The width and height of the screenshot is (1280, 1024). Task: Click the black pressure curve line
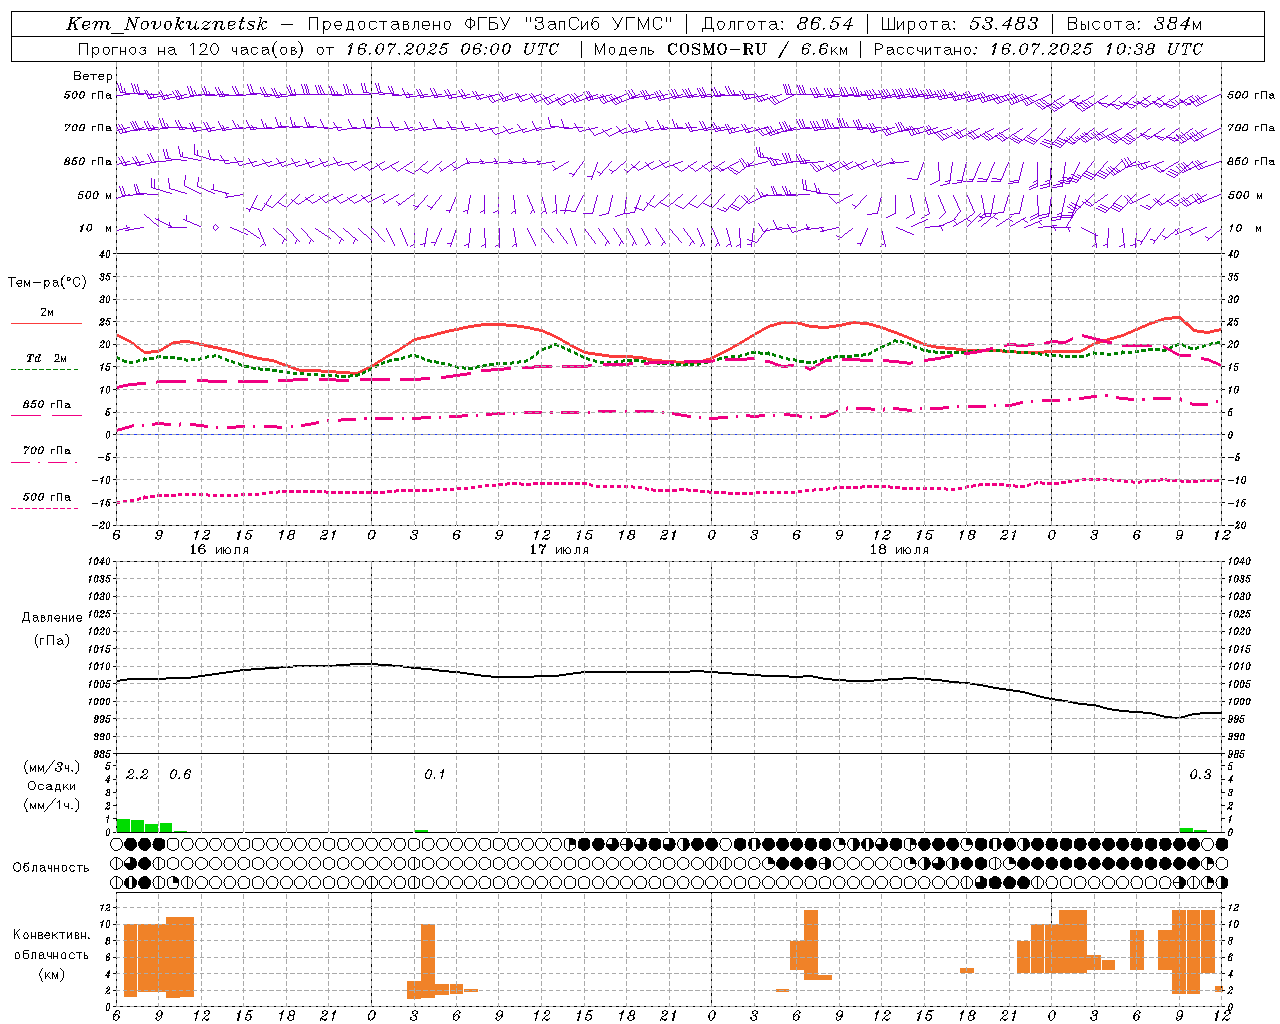pyautogui.click(x=668, y=672)
